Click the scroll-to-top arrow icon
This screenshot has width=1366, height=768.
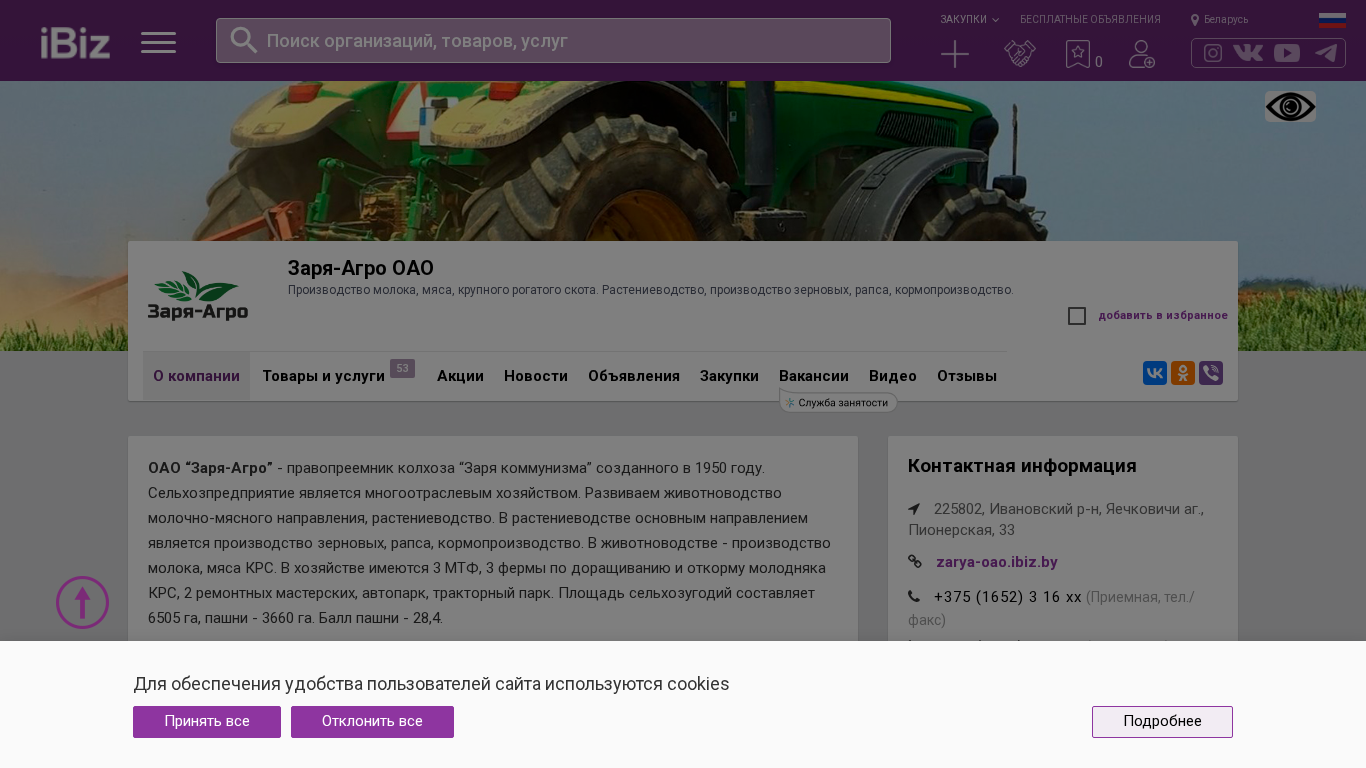tap(82, 602)
